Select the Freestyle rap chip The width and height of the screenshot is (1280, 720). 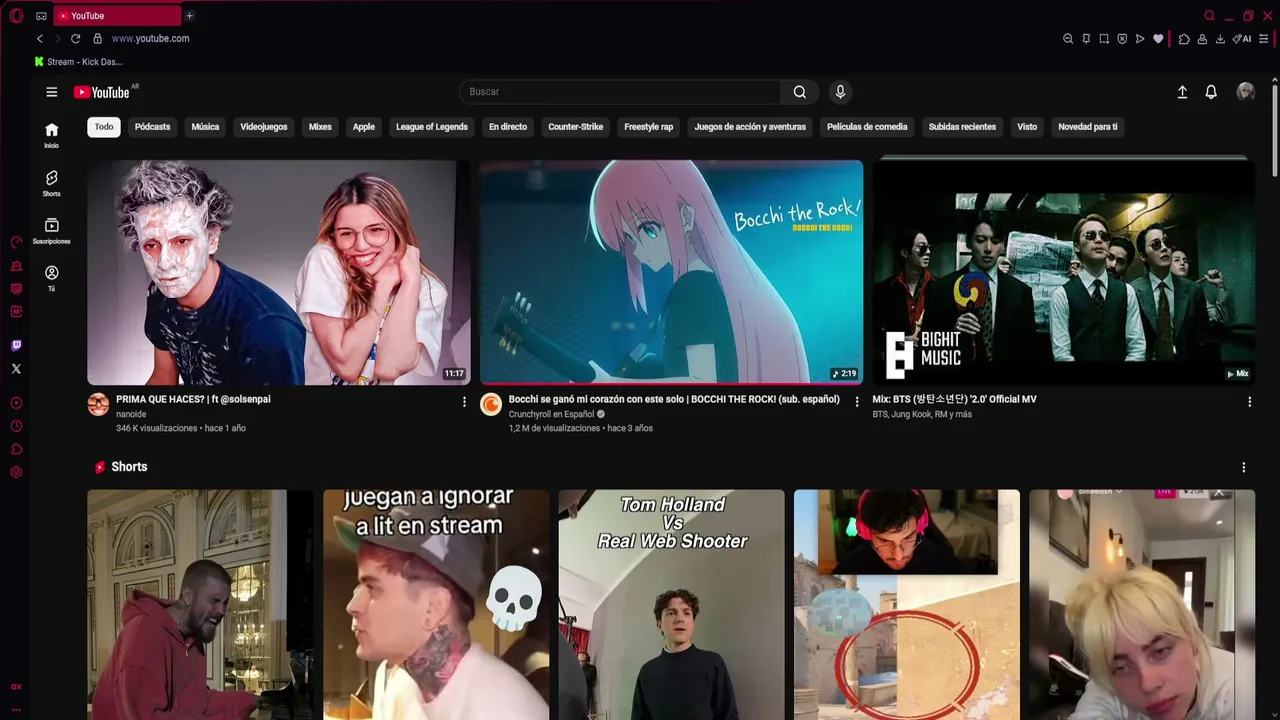tap(649, 127)
